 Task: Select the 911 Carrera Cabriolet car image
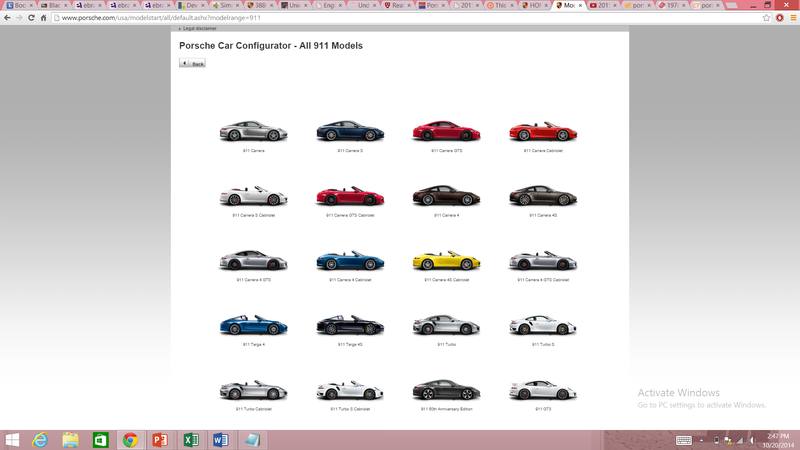coord(543,131)
